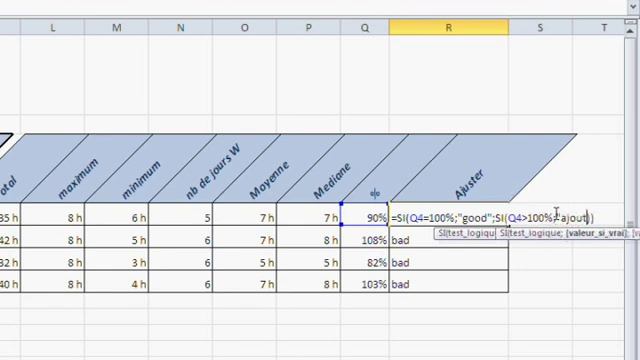The height and width of the screenshot is (360, 640).
Task: Click the SI formula being edited in column R
Action: [492, 218]
